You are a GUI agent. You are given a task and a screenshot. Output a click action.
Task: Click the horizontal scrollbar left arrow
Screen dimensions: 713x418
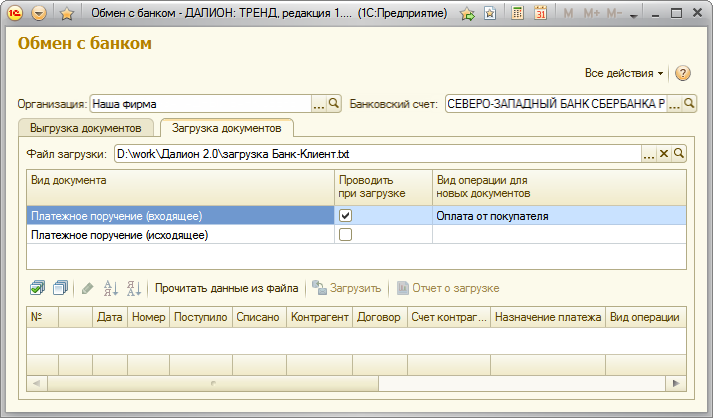coord(37,383)
